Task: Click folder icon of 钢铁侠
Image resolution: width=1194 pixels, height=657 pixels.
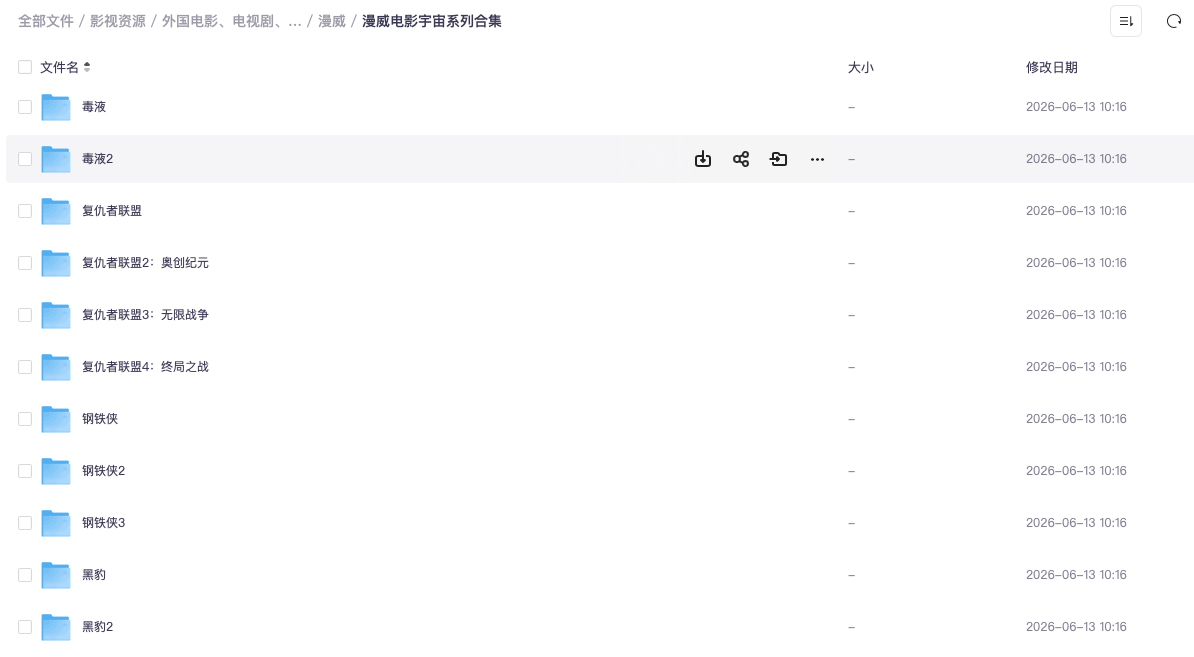Action: [x=56, y=419]
